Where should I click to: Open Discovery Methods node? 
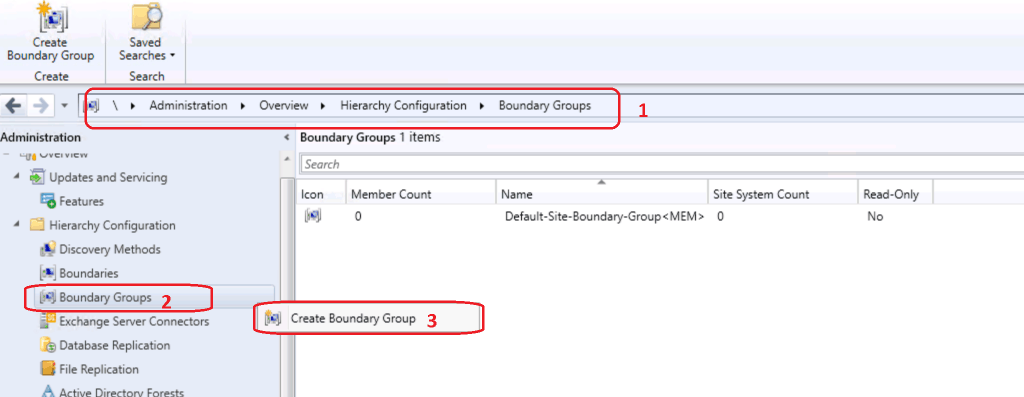(x=110, y=249)
